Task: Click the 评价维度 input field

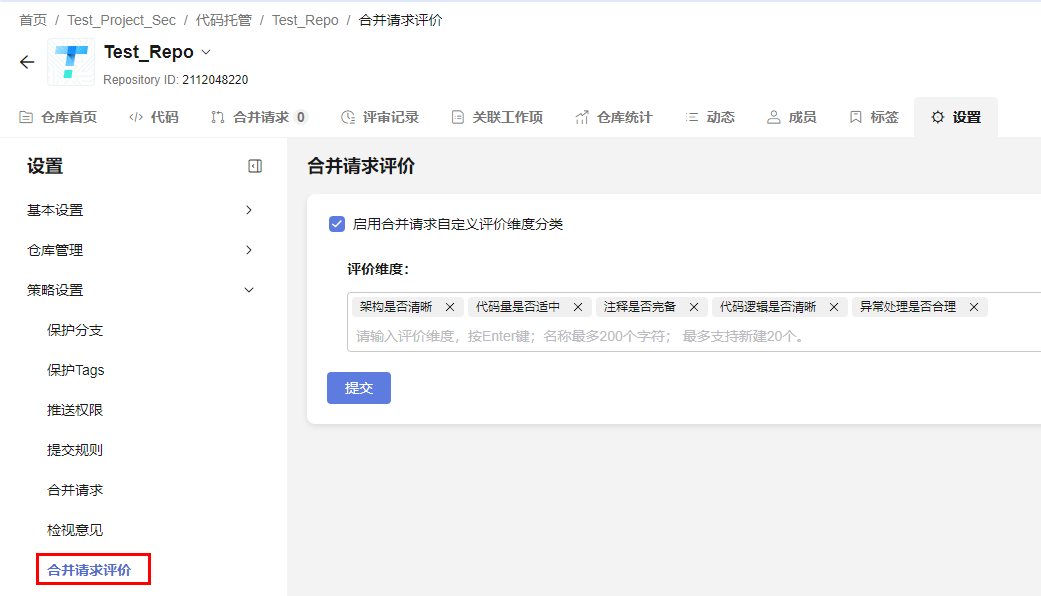Action: (690, 336)
